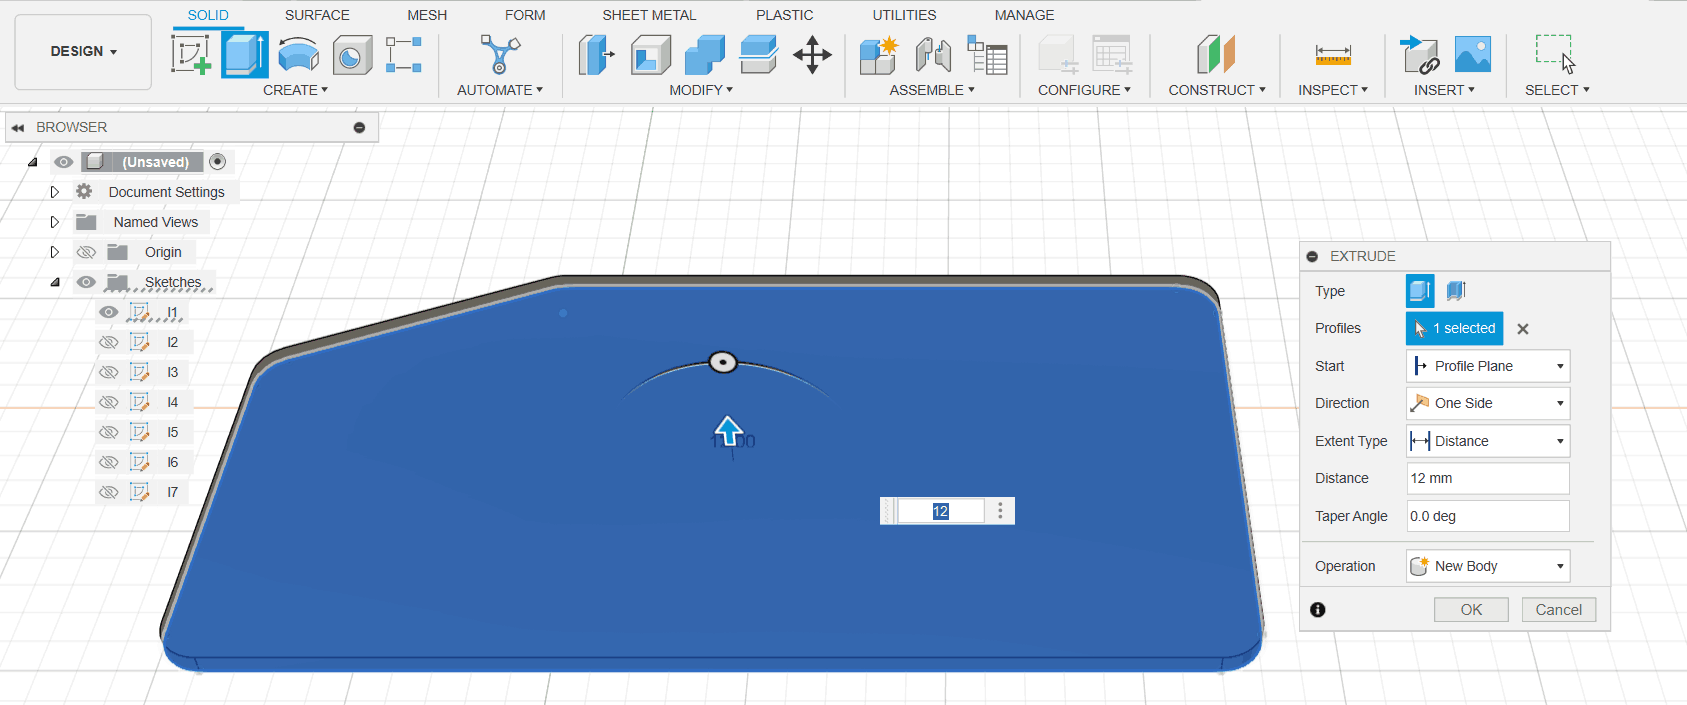Screen dimensions: 1687x705
Task: Expand the Origin tree node
Action: (x=55, y=252)
